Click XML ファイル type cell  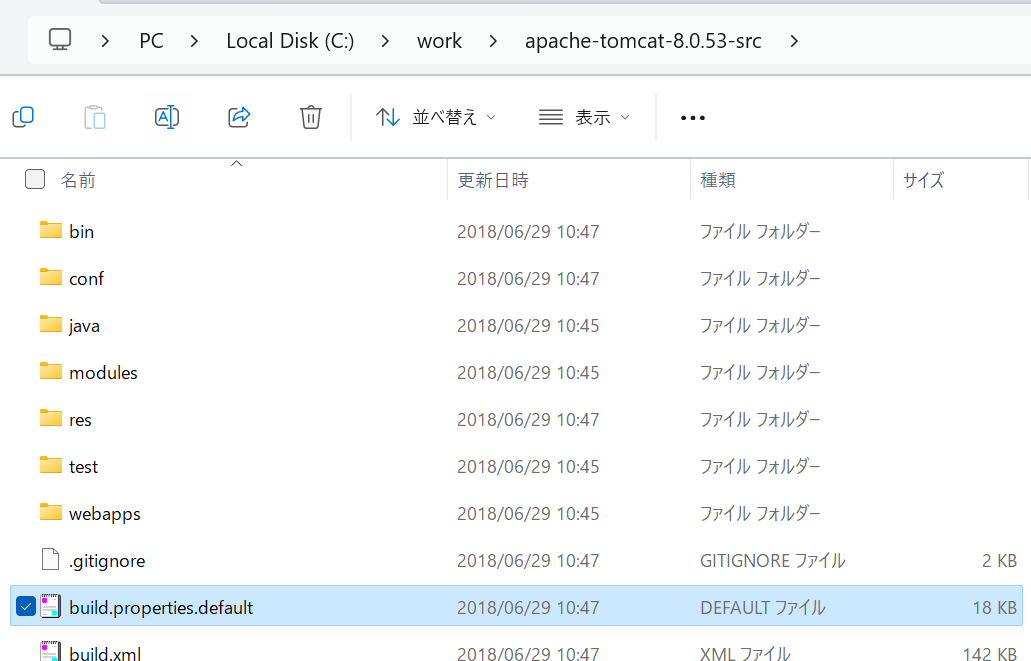[x=745, y=653]
